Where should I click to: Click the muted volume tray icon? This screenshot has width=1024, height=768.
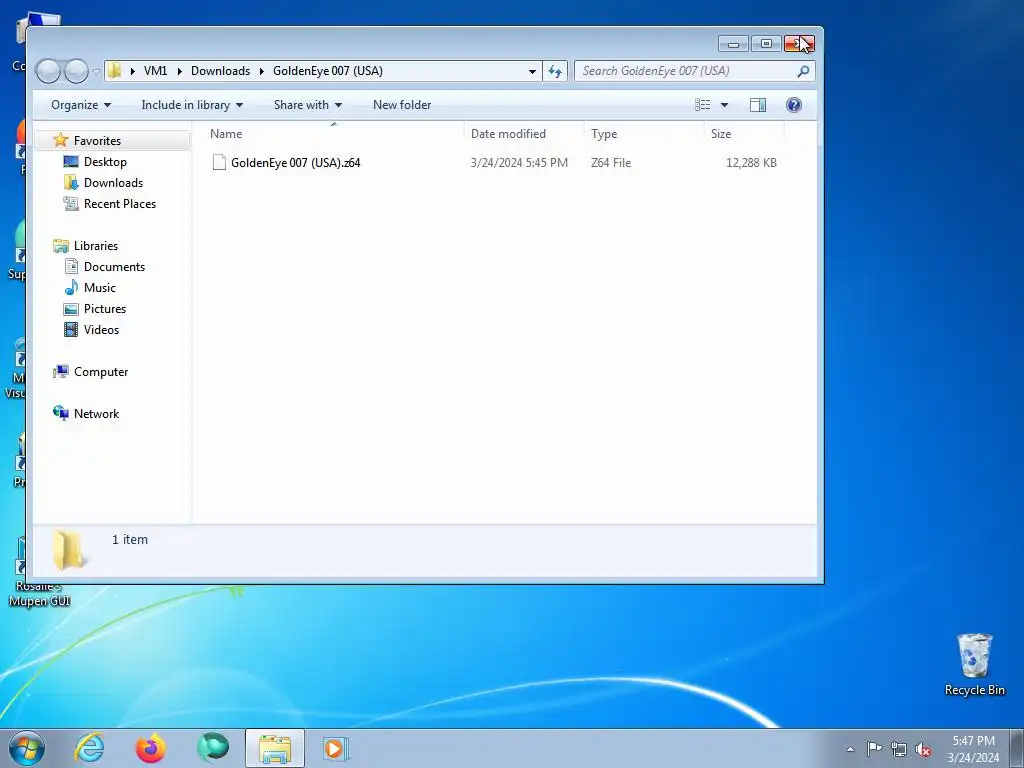[x=923, y=749]
